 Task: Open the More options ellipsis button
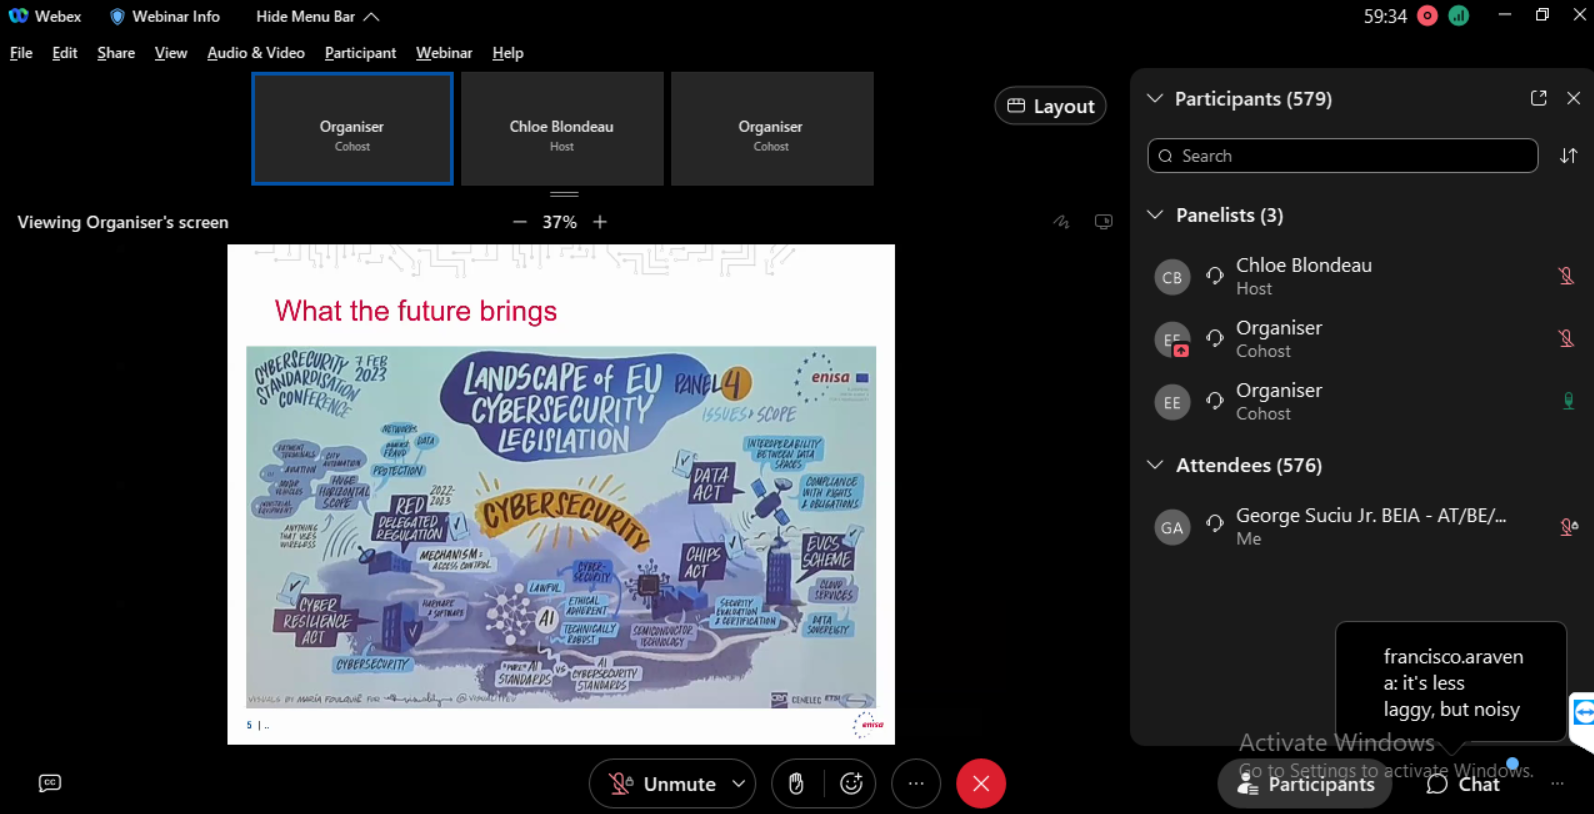(x=916, y=784)
